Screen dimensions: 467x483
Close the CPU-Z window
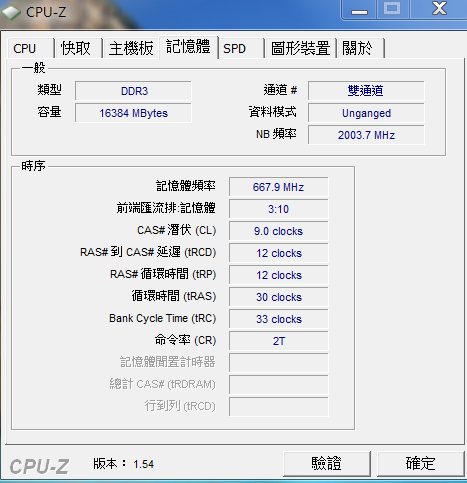click(x=439, y=9)
